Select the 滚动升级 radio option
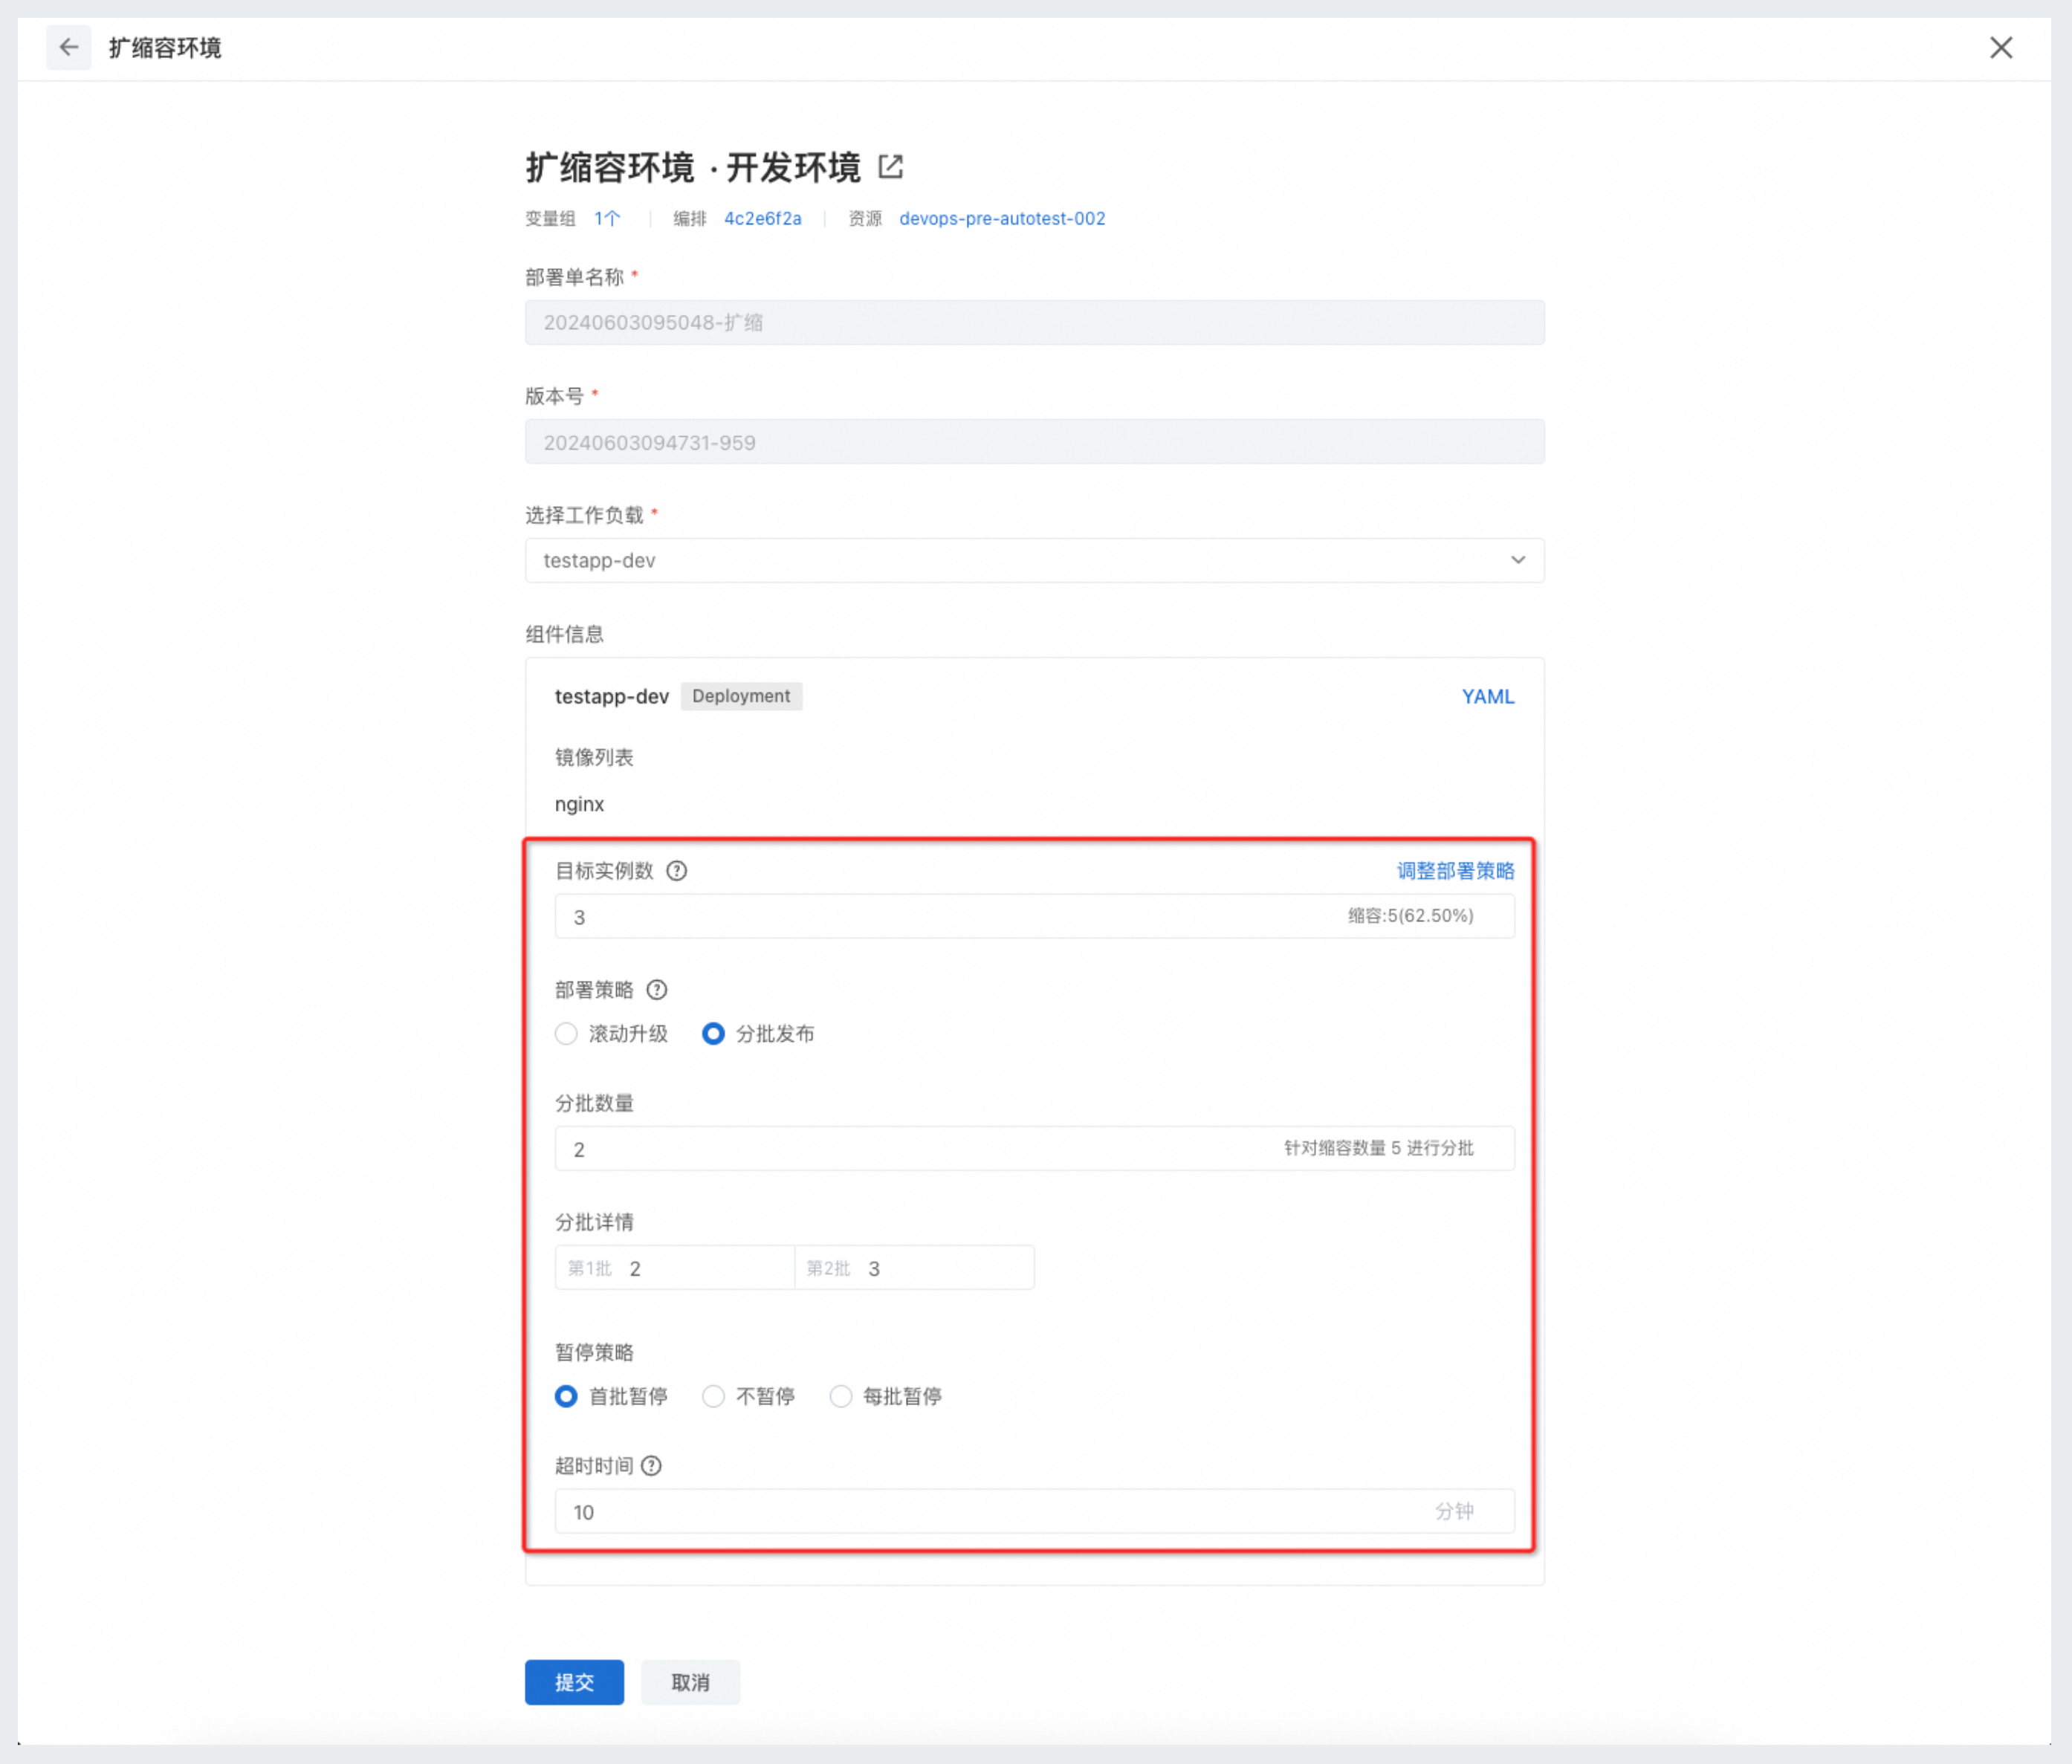The image size is (2072, 1764). tap(566, 1033)
